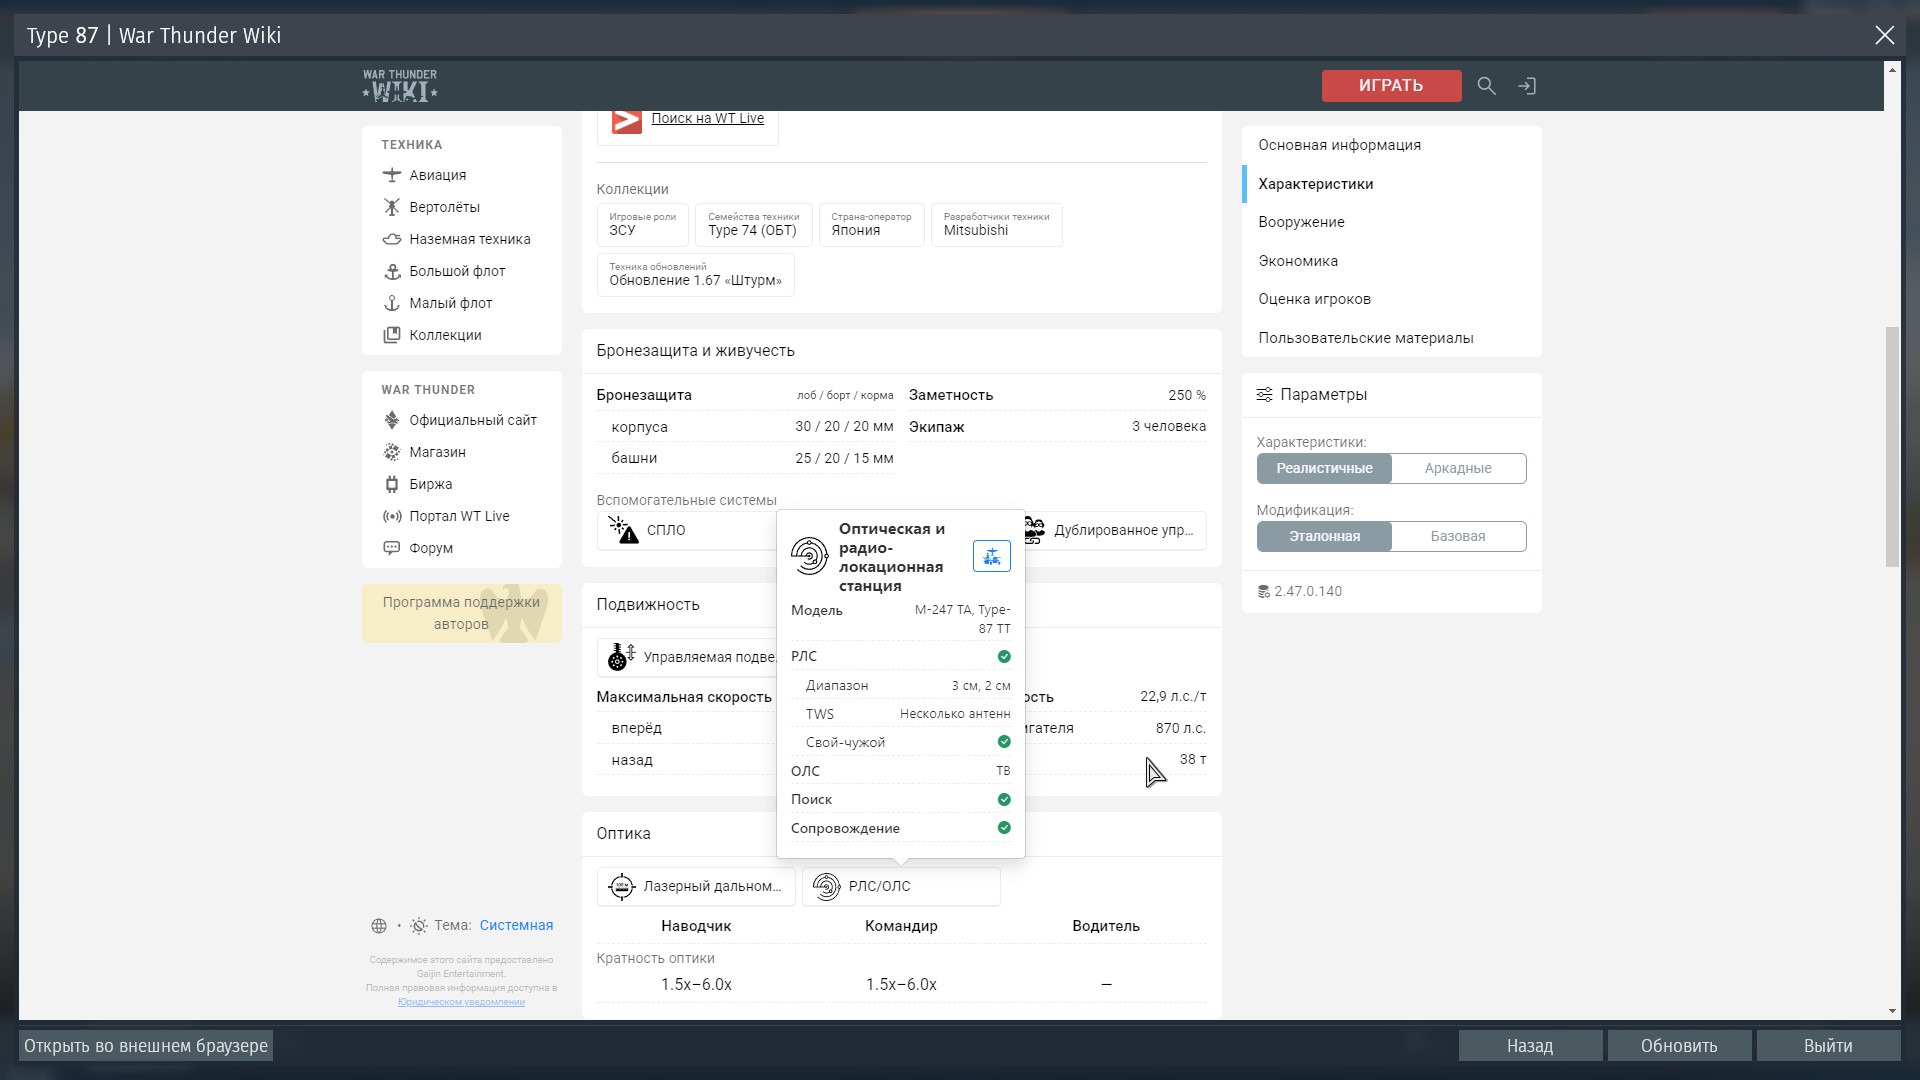Expand the Управляемая подвеска info
The height and width of the screenshot is (1080, 1920).
coord(690,657)
